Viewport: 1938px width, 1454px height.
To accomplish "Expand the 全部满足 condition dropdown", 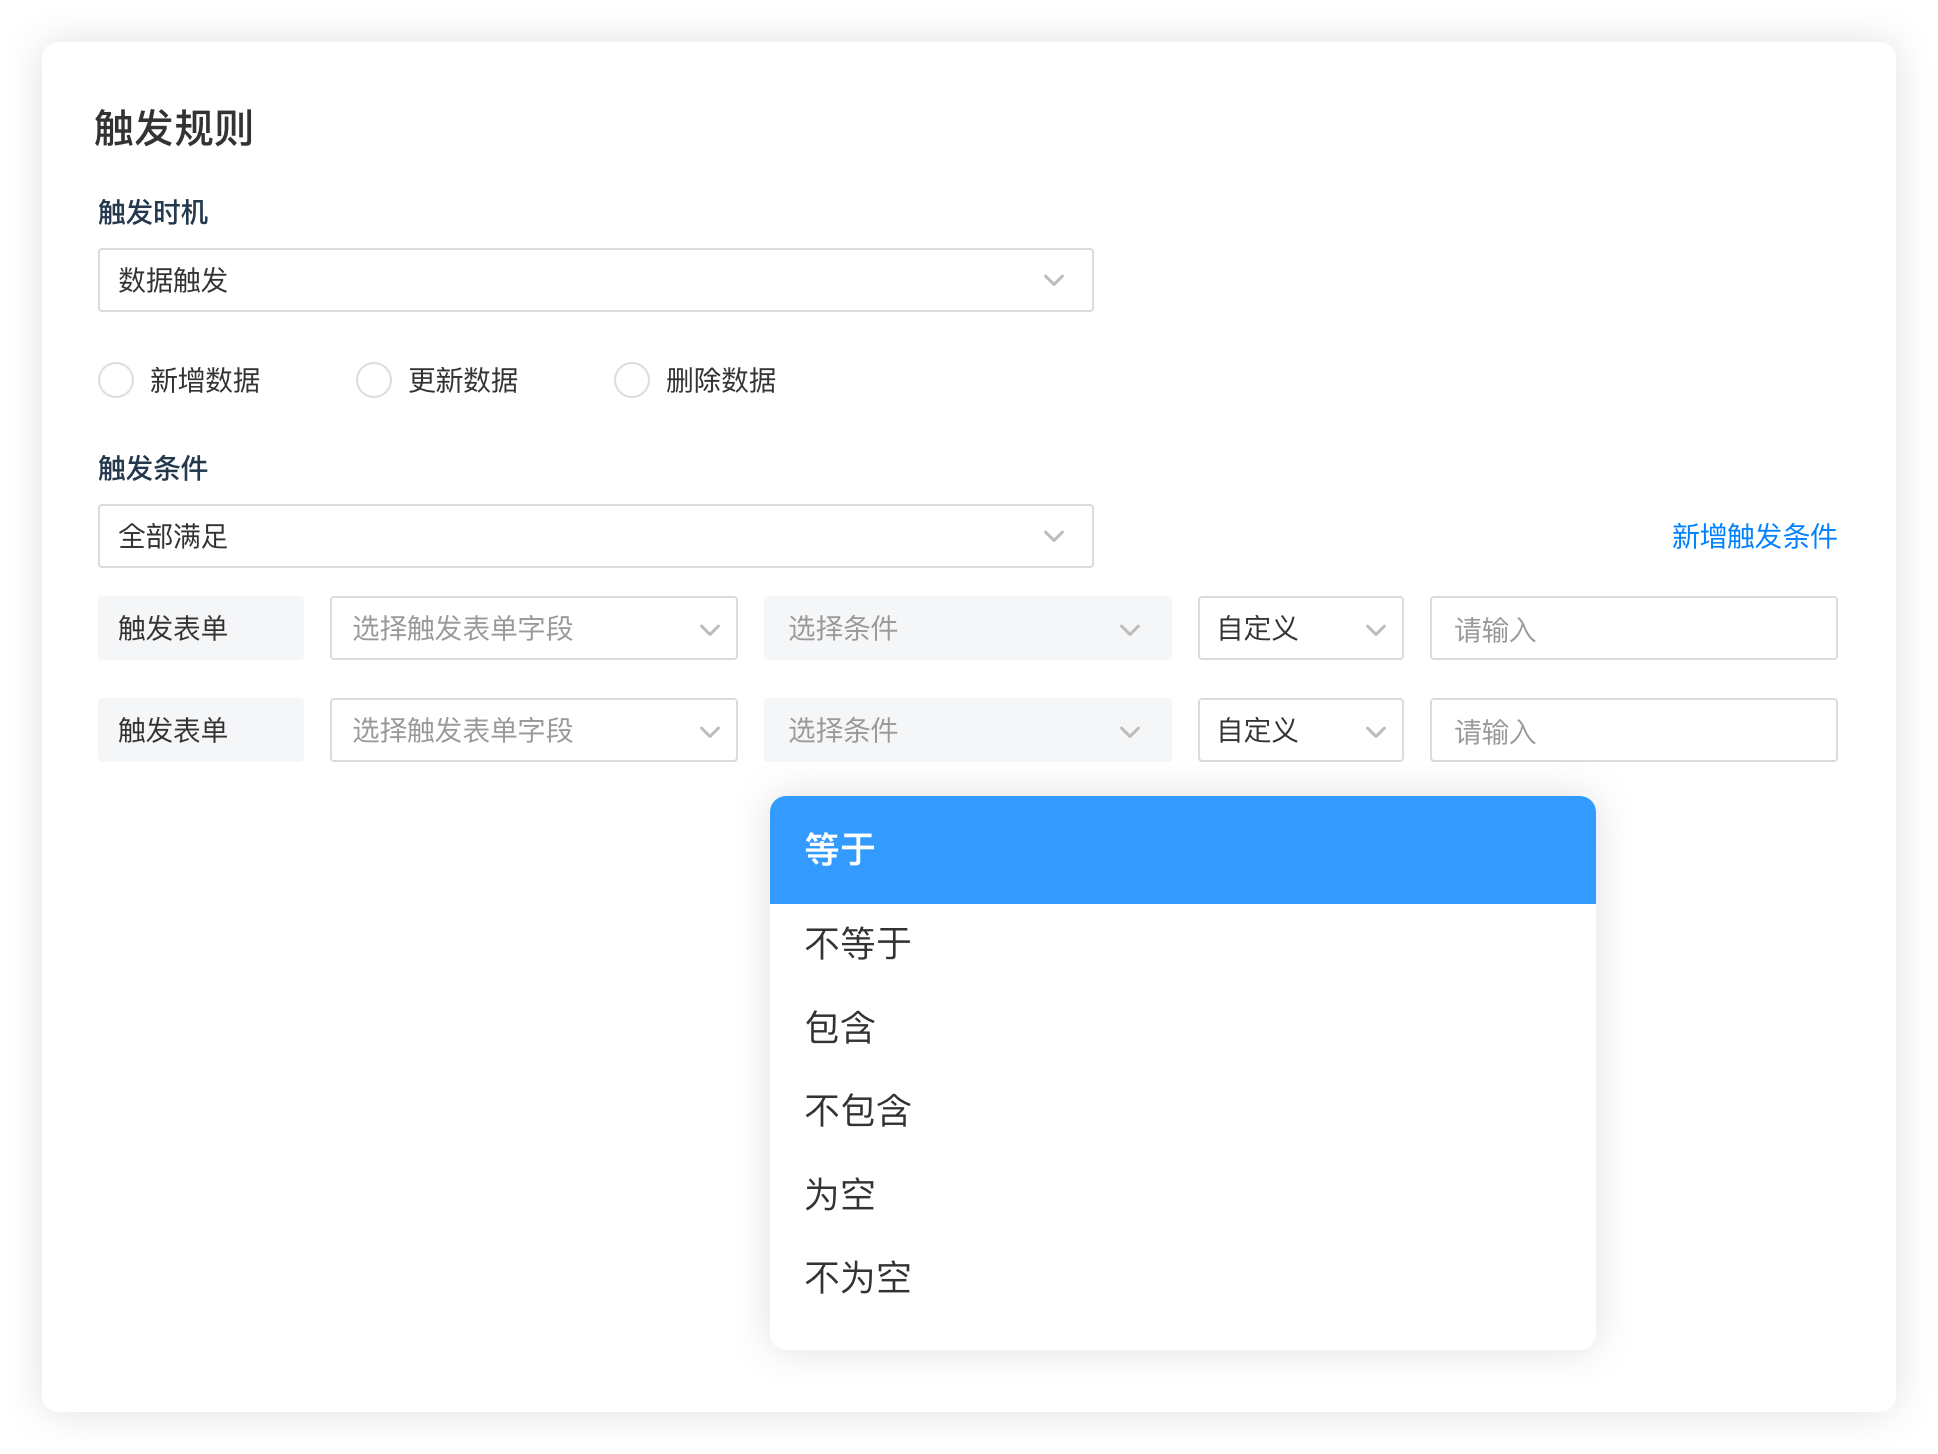I will coord(595,536).
